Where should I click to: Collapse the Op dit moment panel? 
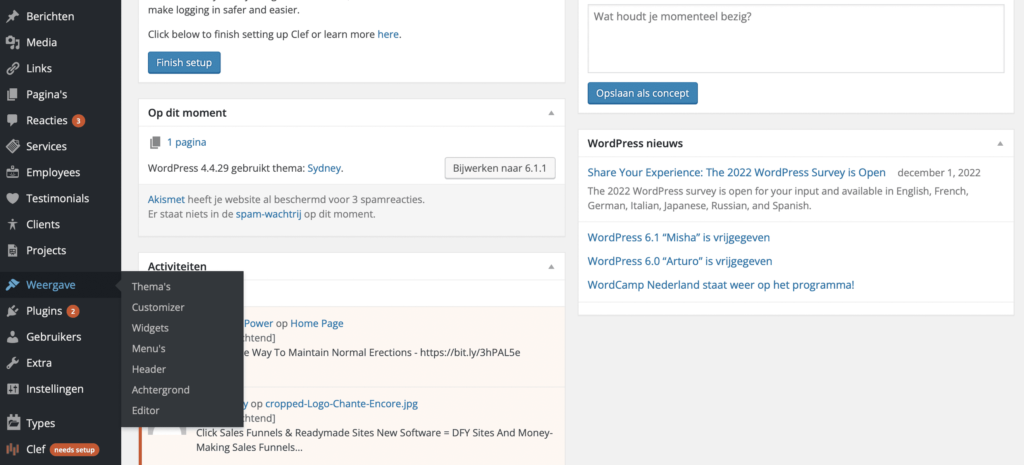coord(551,113)
